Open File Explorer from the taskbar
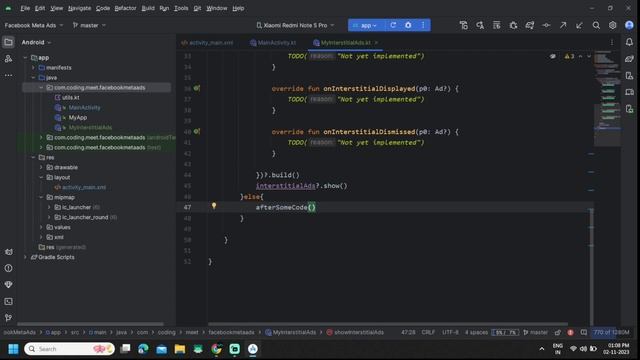This screenshot has height=360, width=640. tap(180, 349)
